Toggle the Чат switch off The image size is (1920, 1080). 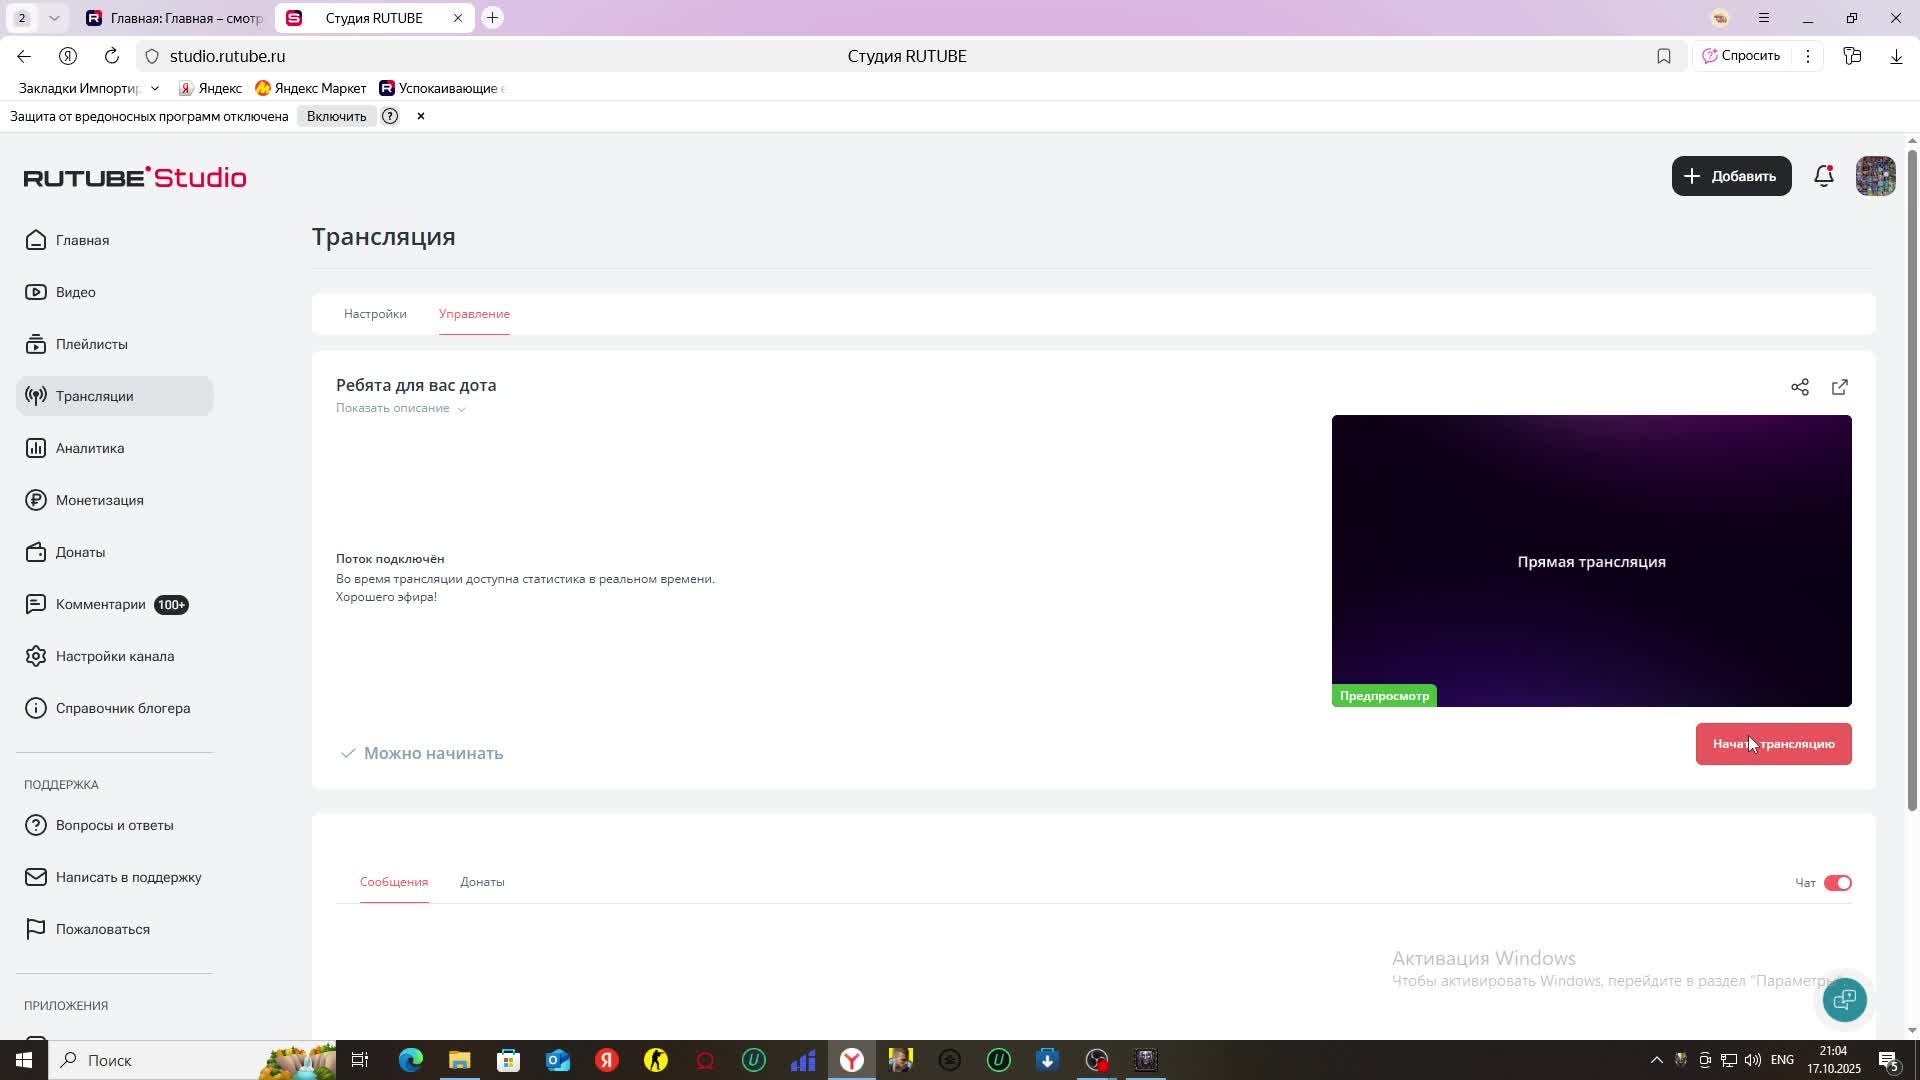(x=1837, y=883)
